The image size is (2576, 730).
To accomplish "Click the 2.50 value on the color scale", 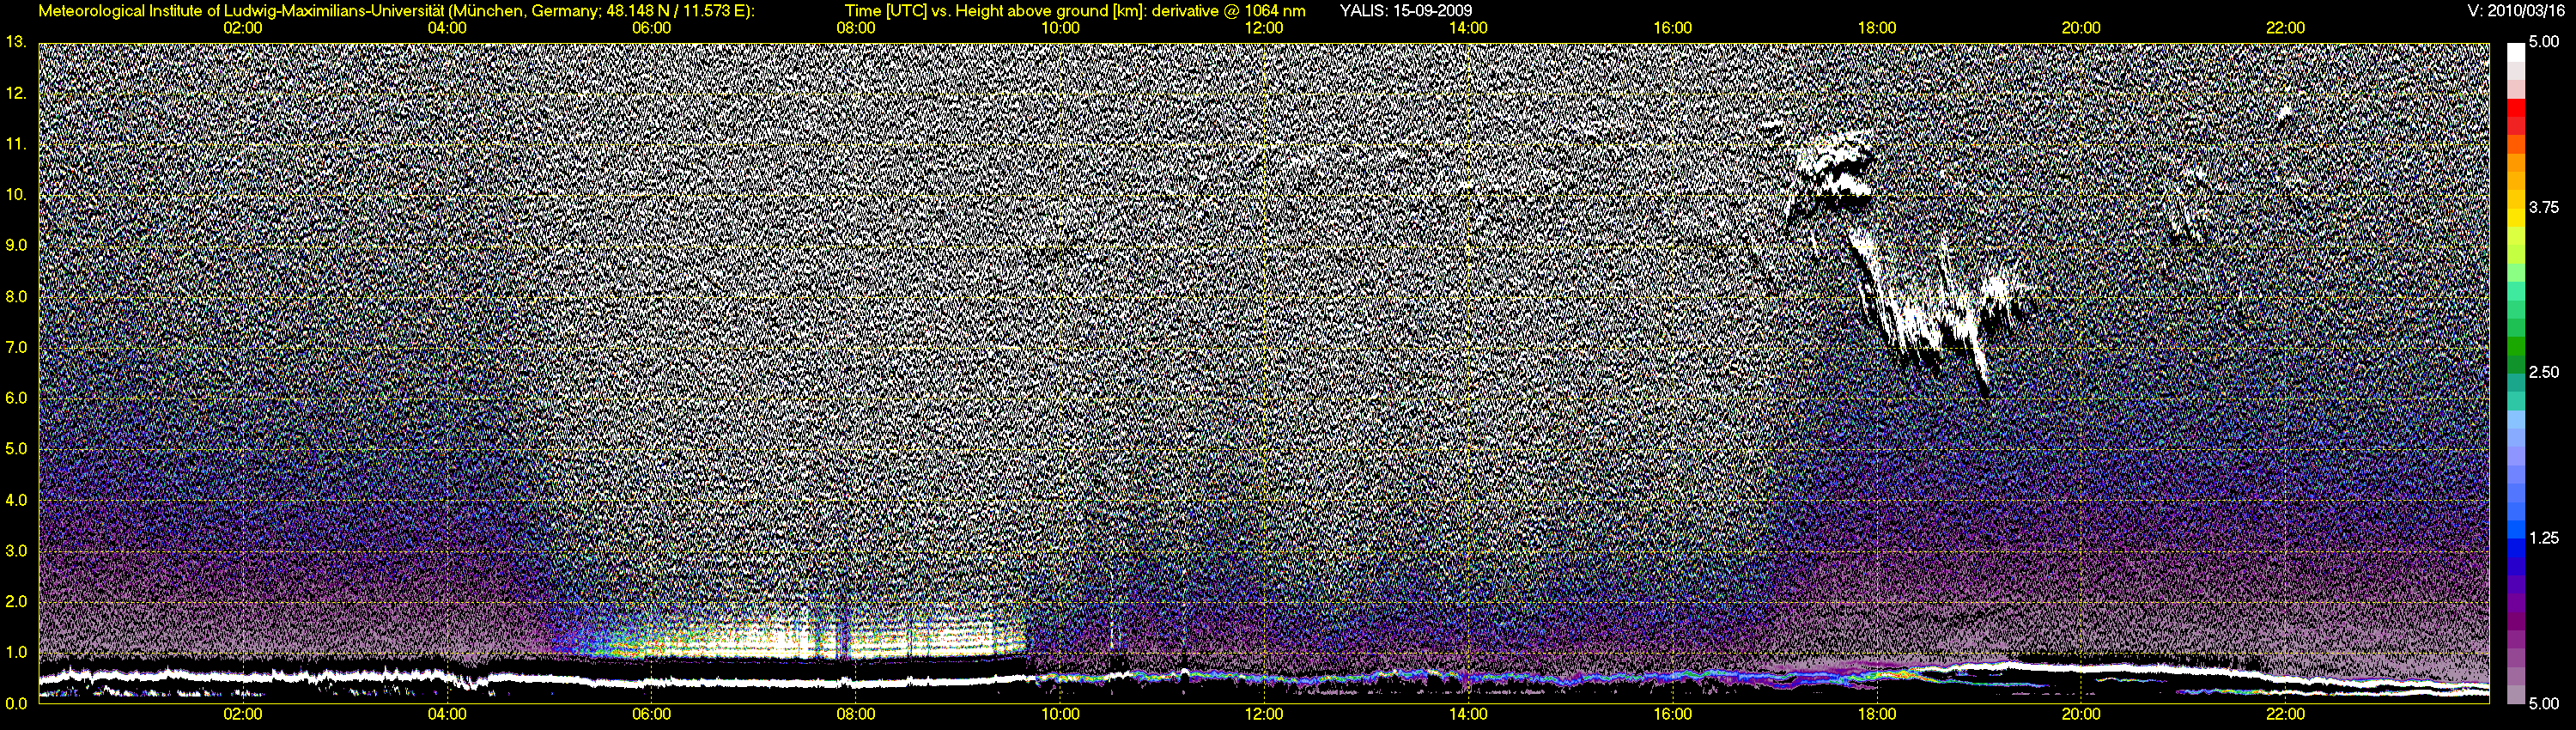I will (2544, 372).
